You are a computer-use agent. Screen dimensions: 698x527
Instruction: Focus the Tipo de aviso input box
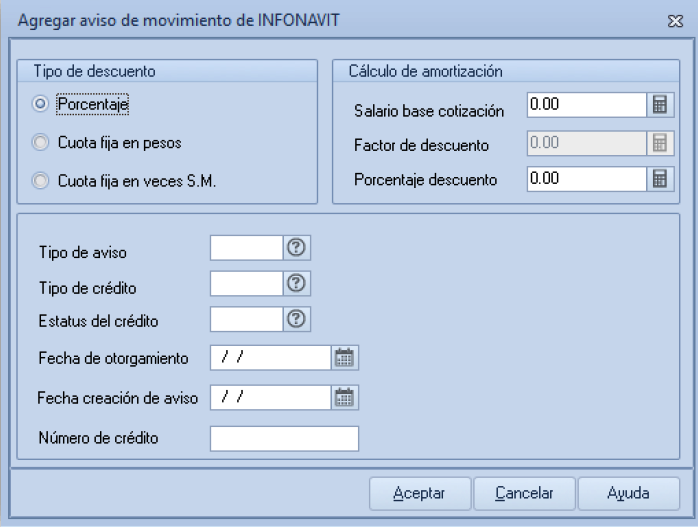pyautogui.click(x=247, y=248)
